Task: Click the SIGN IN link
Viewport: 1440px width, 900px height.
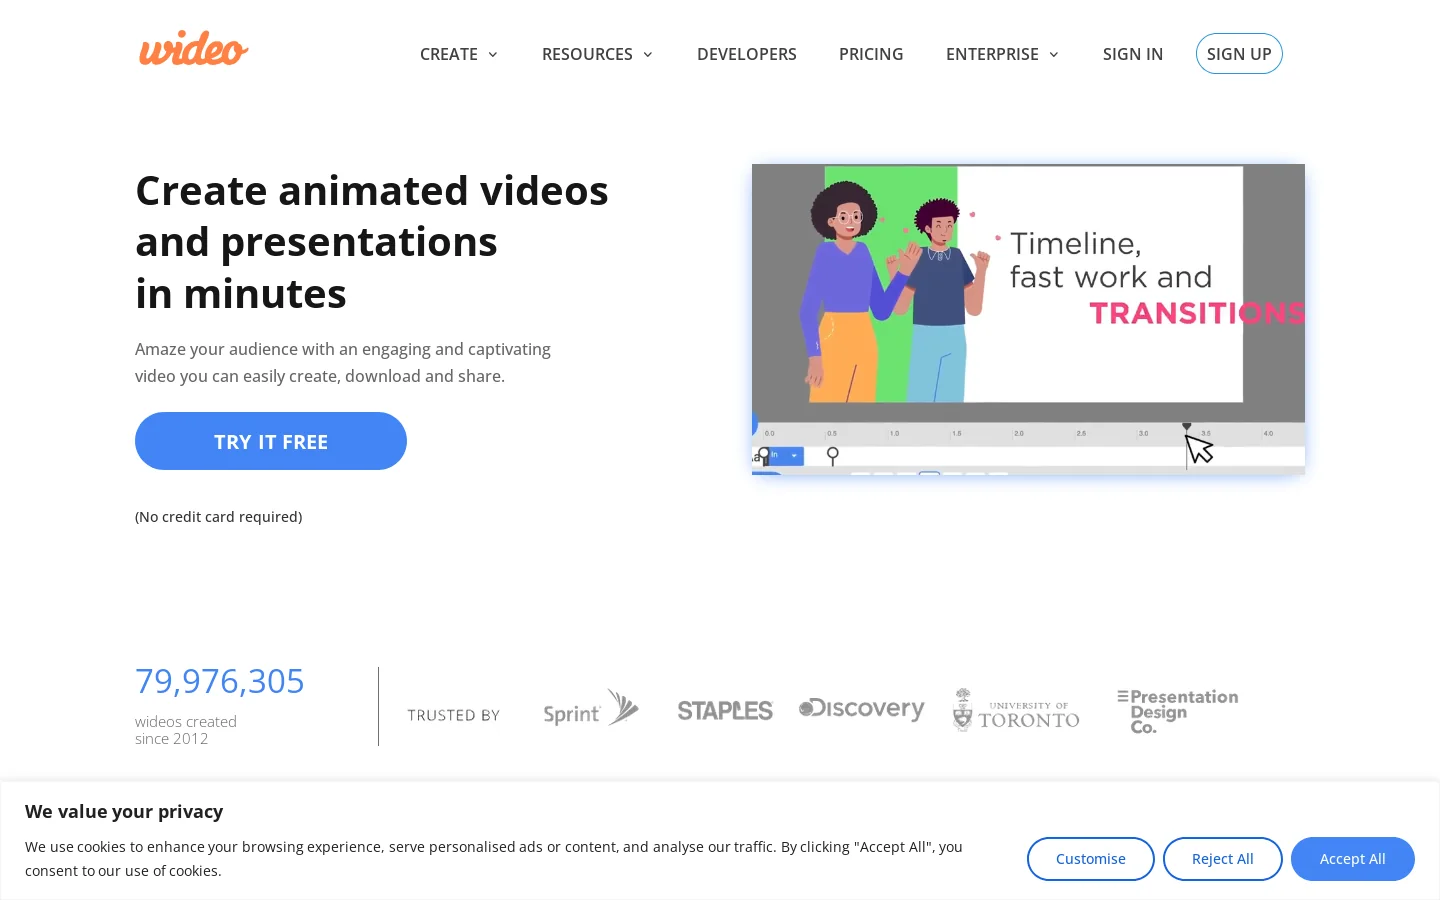Action: [1133, 54]
